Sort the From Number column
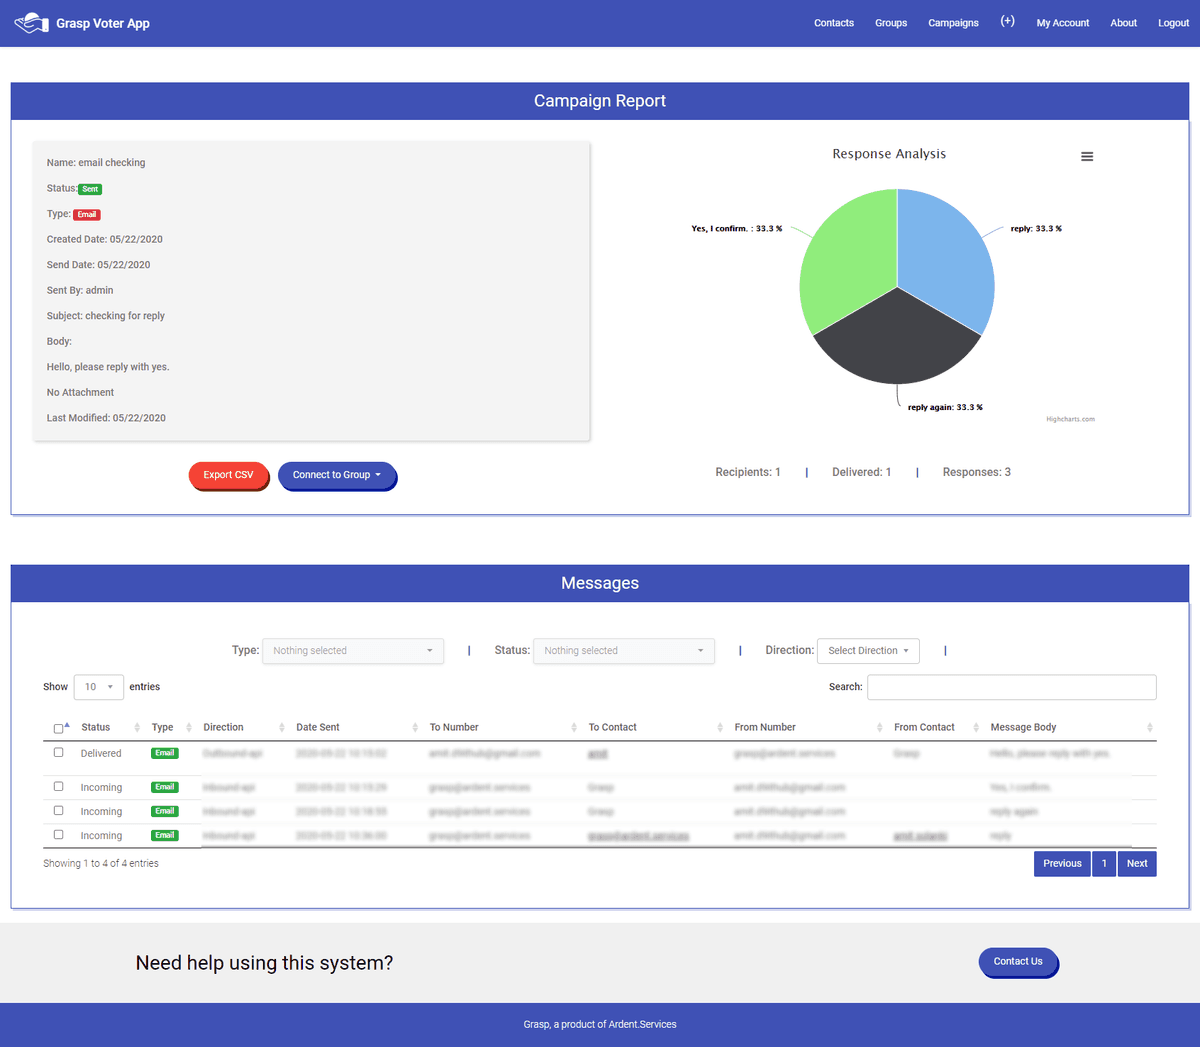 pyautogui.click(x=879, y=727)
